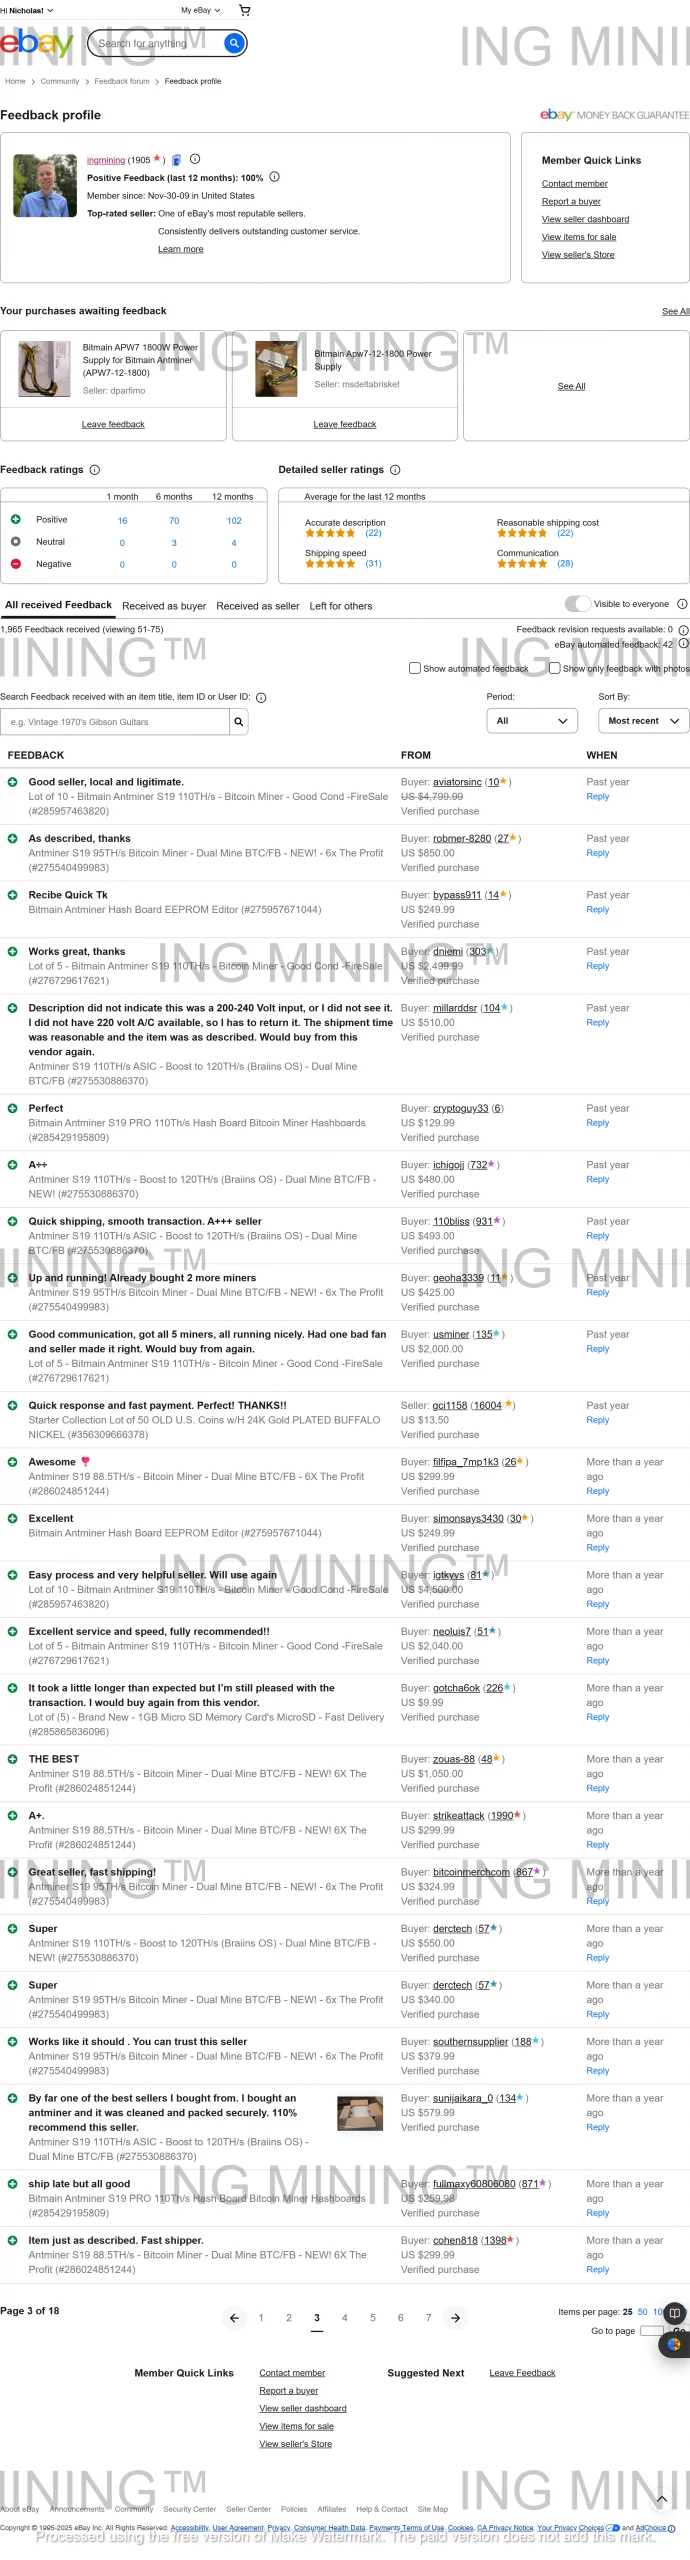
Task: Open buyer cohen818 profile link
Action: point(455,2240)
